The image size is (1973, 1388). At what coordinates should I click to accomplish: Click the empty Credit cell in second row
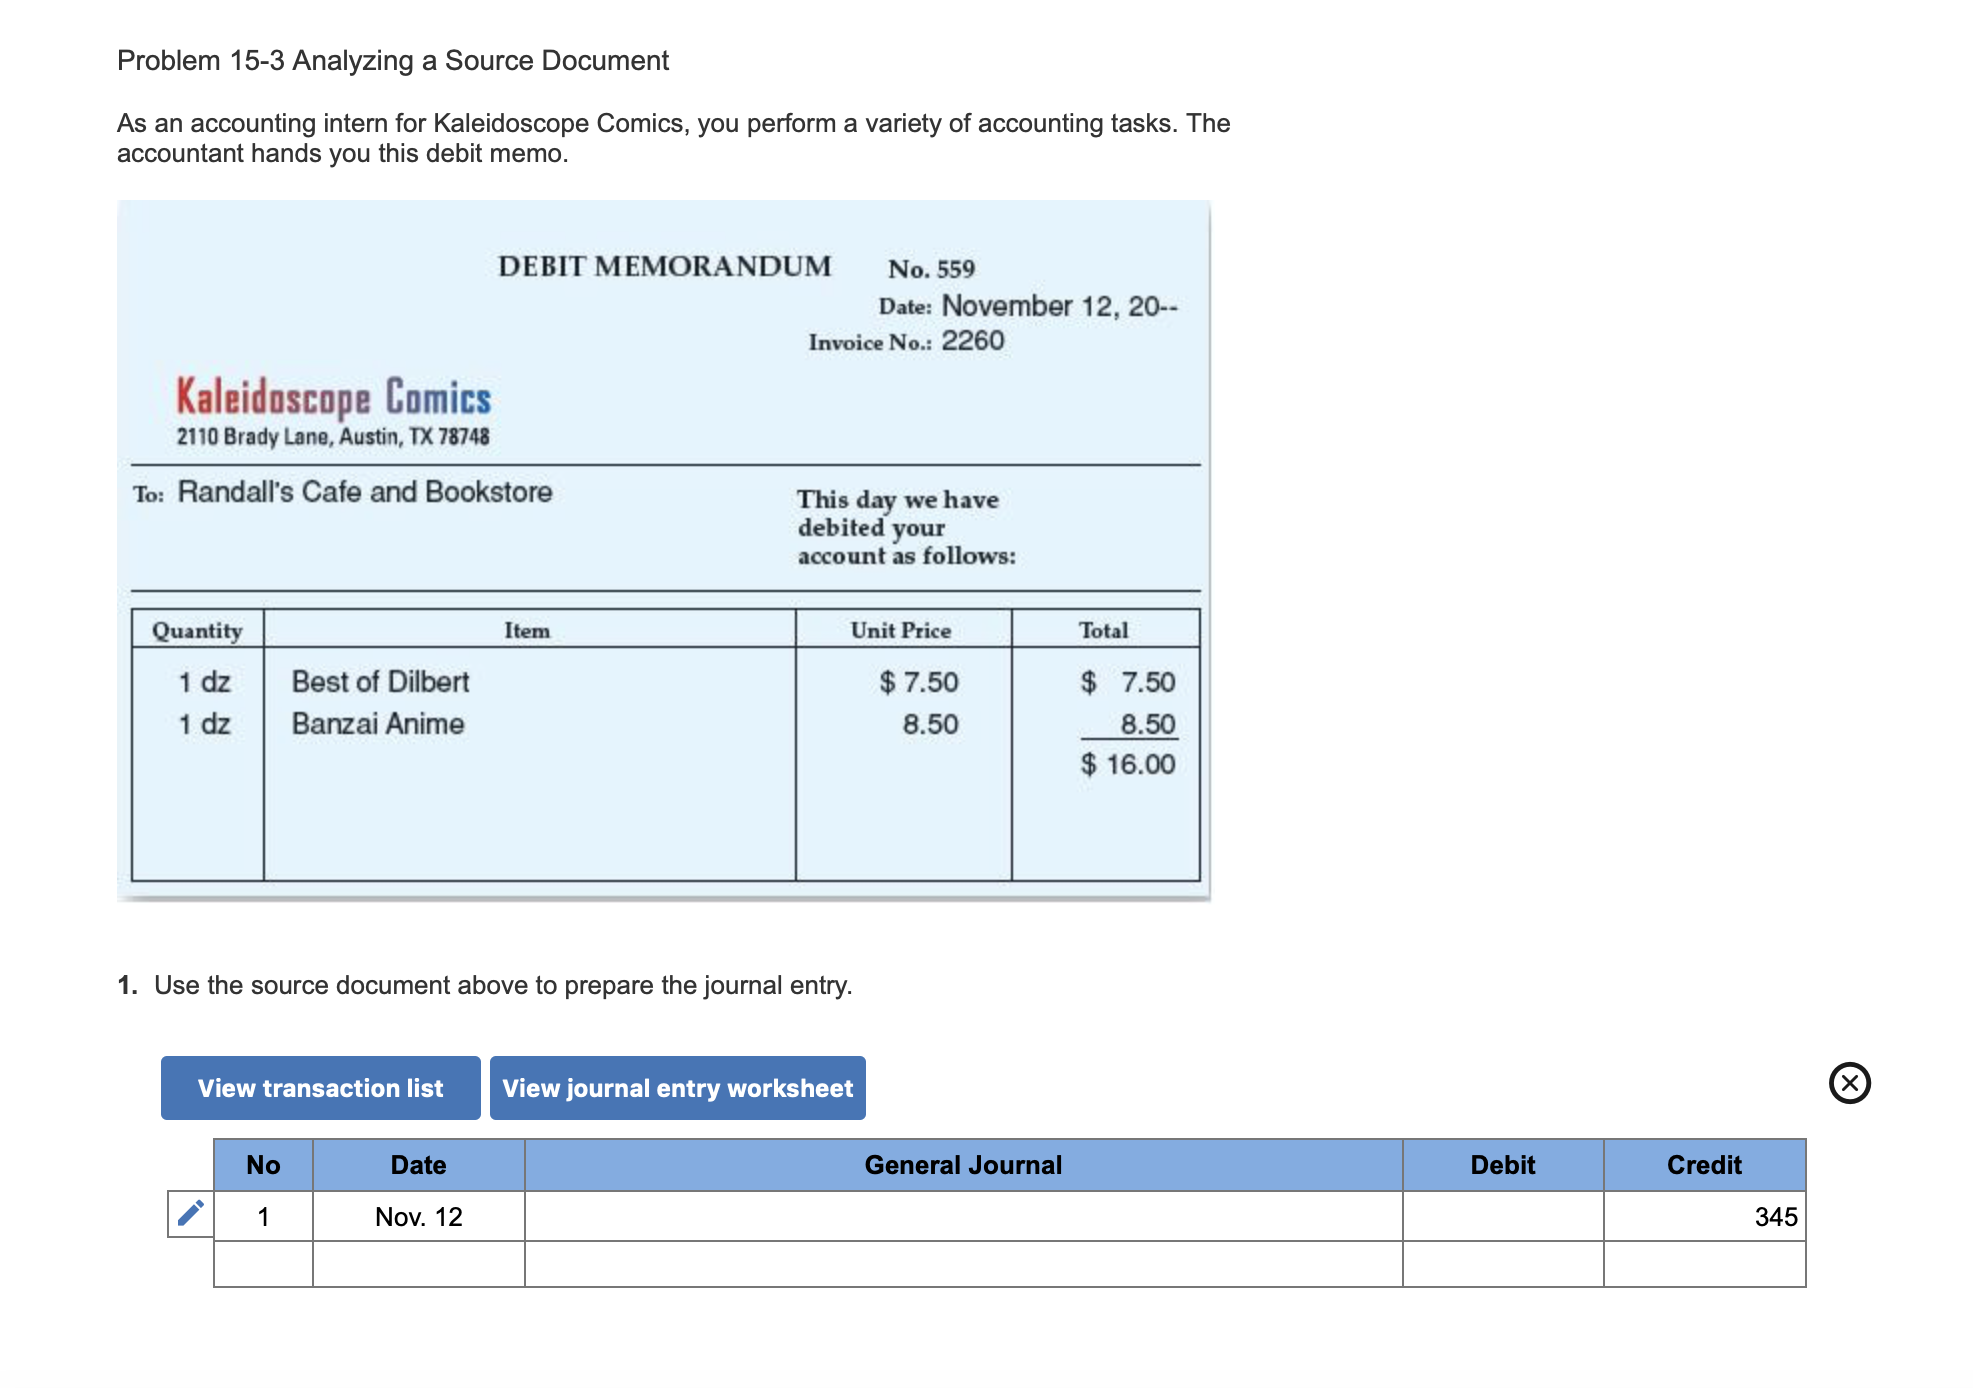coord(1704,1265)
